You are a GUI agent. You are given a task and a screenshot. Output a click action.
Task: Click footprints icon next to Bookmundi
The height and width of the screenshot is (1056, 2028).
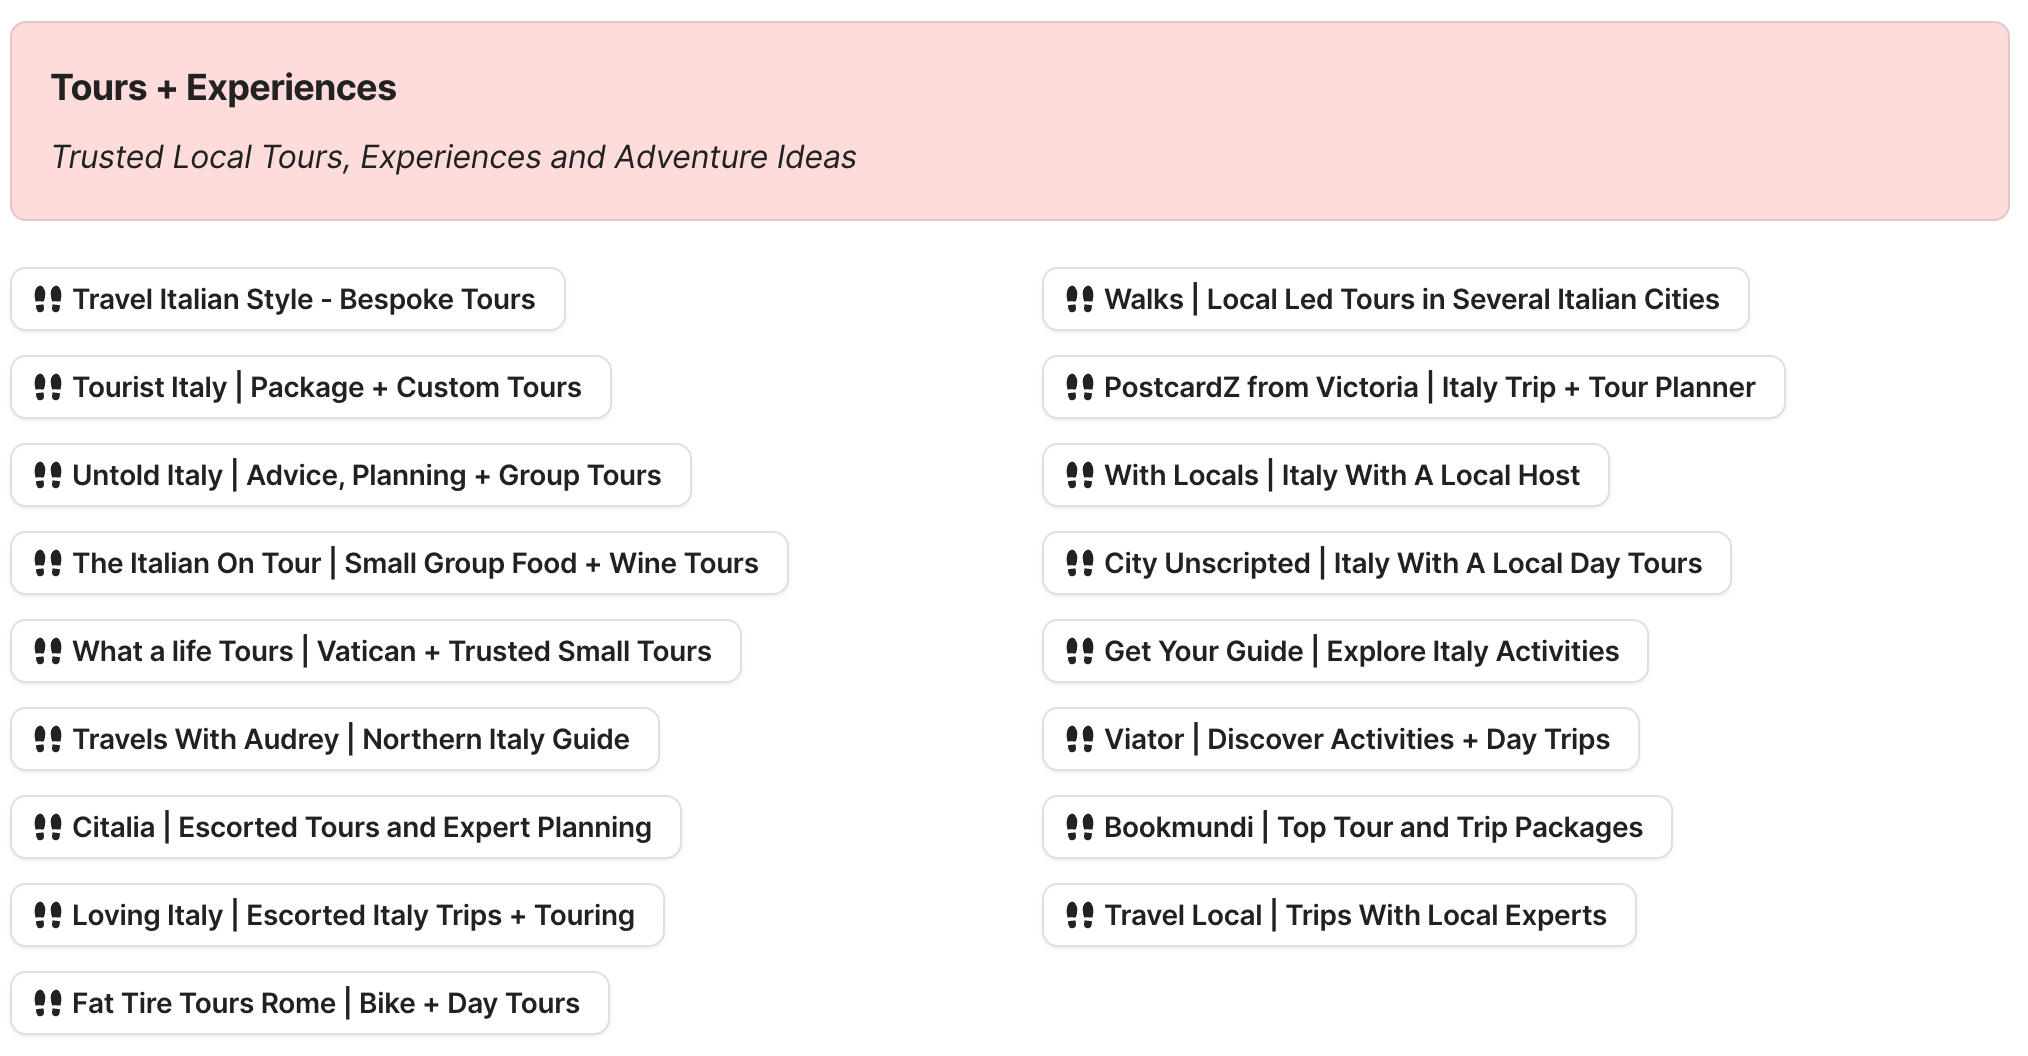pyautogui.click(x=1080, y=827)
